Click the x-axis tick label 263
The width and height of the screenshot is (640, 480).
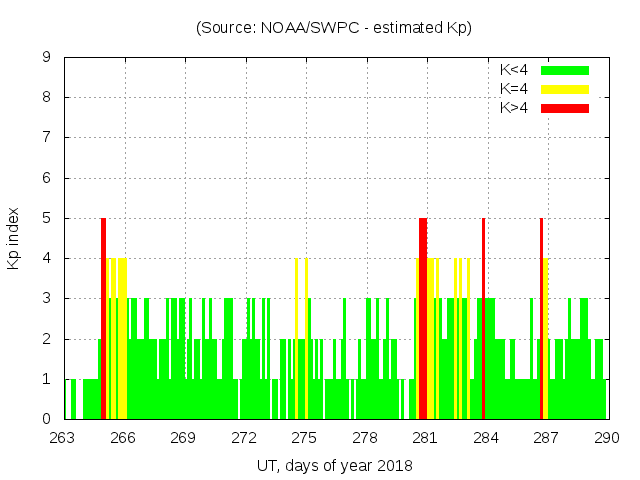[x=63, y=438]
